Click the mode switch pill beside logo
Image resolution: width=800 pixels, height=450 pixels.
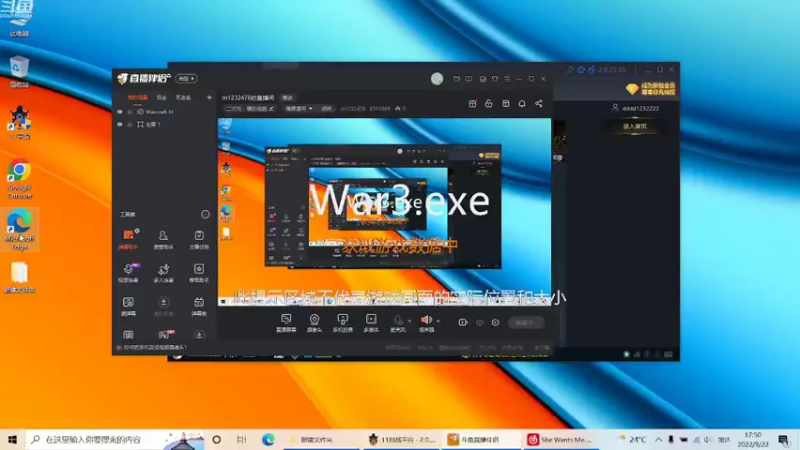click(187, 79)
